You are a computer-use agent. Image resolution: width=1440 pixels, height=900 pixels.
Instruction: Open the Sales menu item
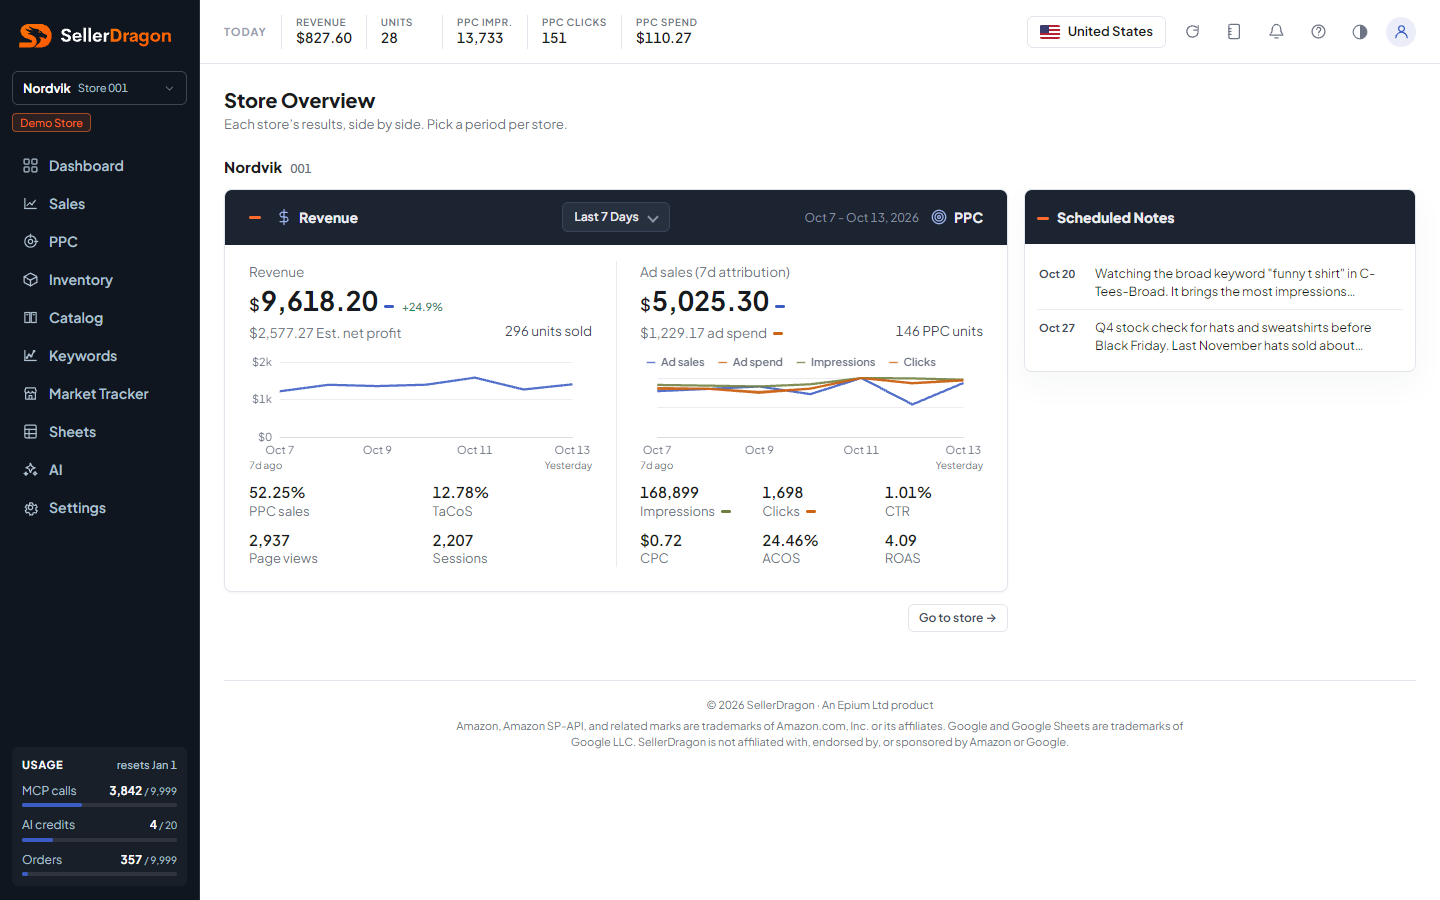[x=99, y=204]
